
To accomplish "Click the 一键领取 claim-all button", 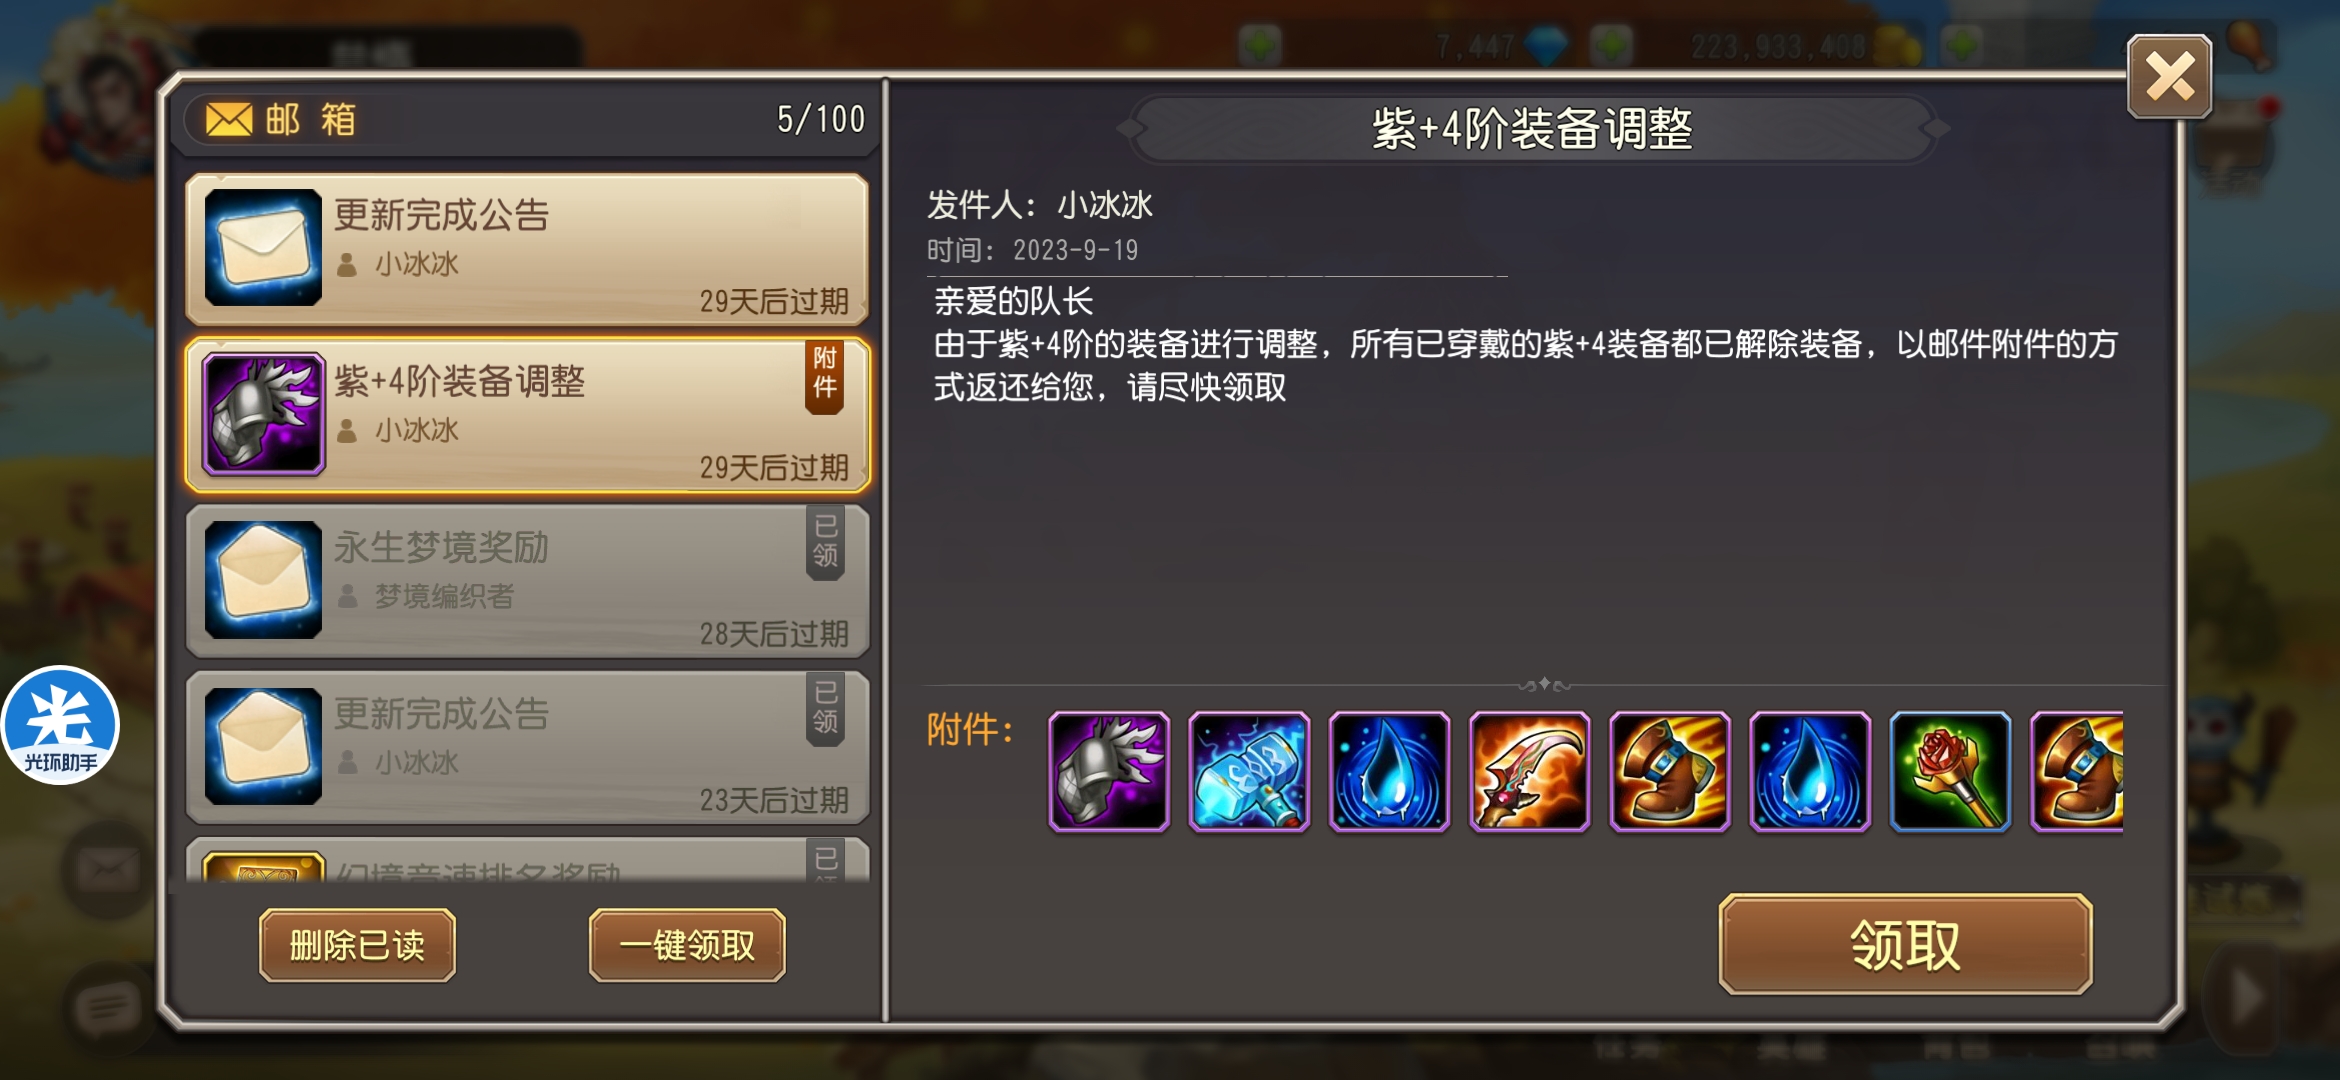I will pyautogui.click(x=687, y=945).
